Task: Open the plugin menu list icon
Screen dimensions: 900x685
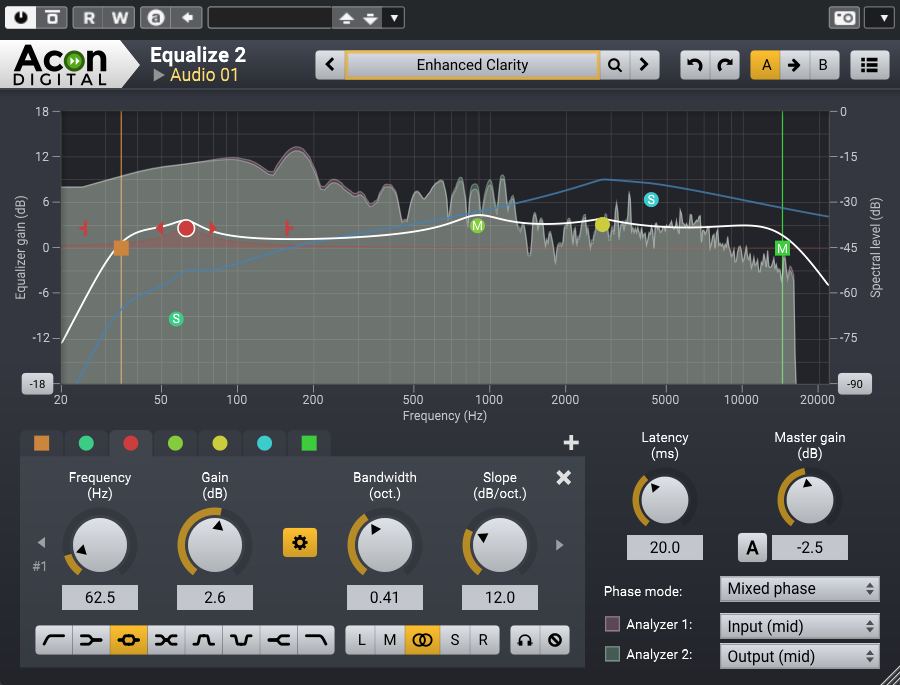Action: (x=870, y=65)
